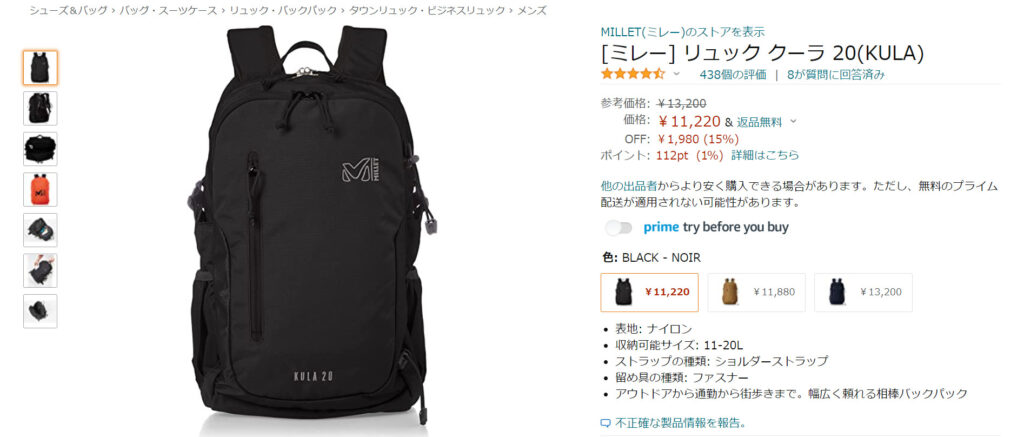Open the リュック・バックパック breadcrumb
This screenshot has width=1024, height=437.
point(283,10)
